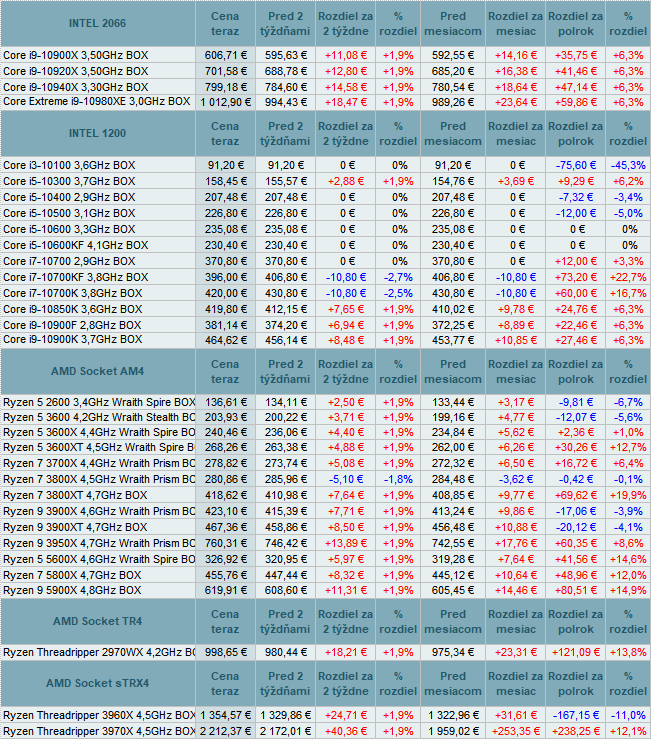Select the +73,20 € half-year difference
Viewport: 651px width, 739px height.
[x=576, y=278]
